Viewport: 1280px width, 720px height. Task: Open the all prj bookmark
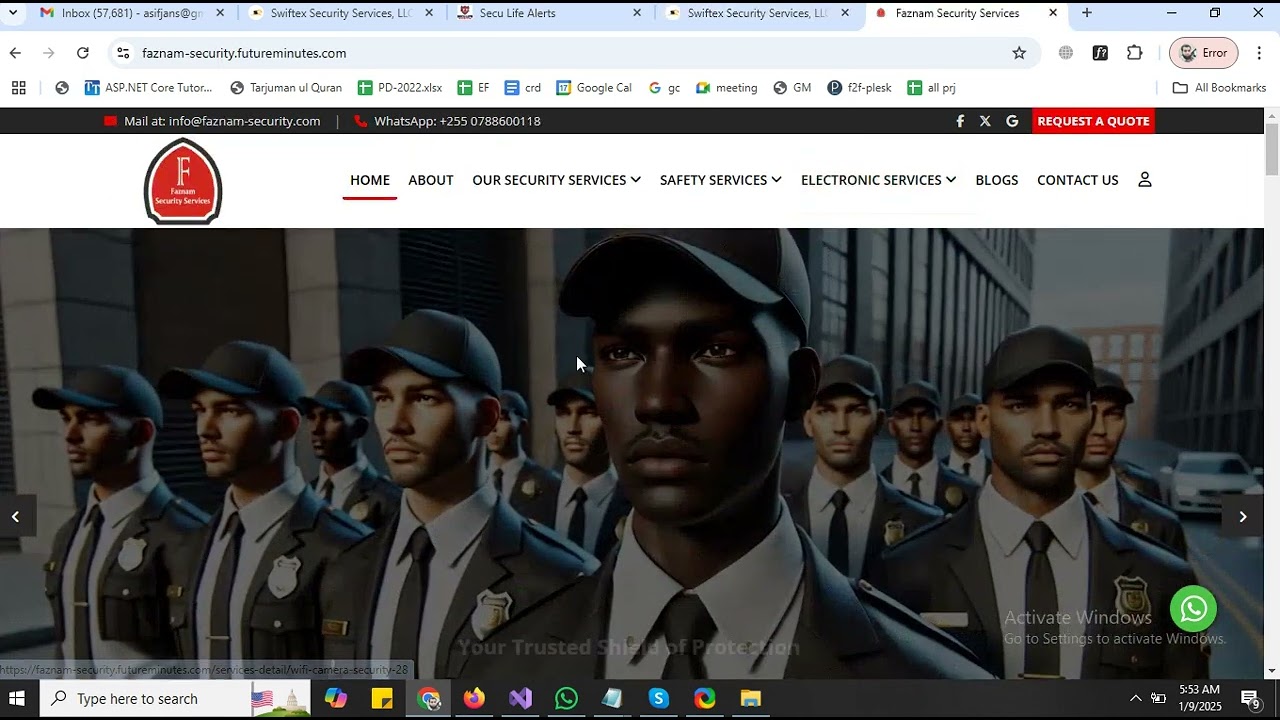coord(931,88)
